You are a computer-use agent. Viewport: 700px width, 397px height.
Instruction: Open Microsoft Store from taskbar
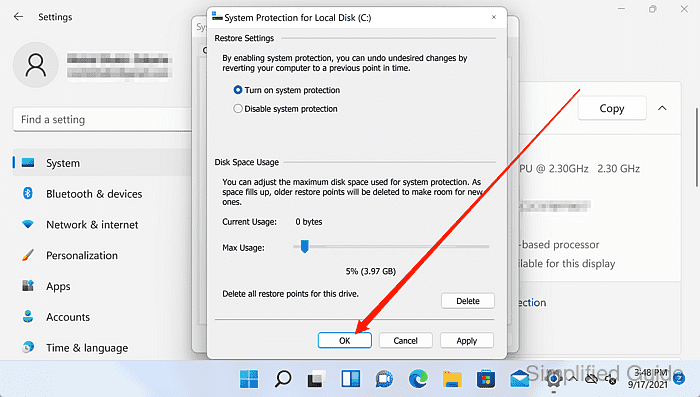(x=486, y=379)
